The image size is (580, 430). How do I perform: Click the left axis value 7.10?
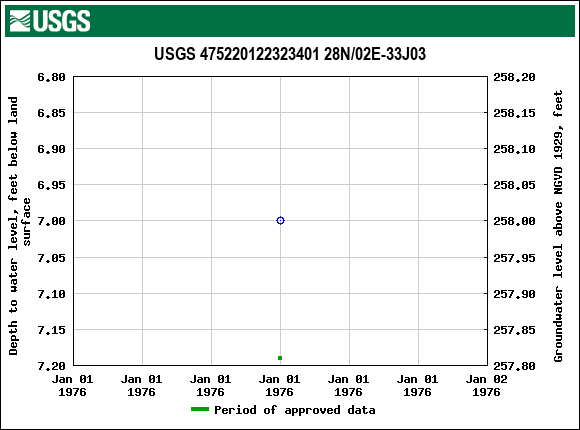pos(51,294)
